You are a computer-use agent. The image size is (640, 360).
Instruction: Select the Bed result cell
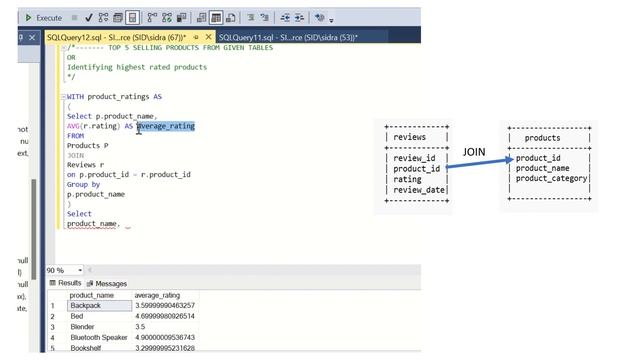[99, 316]
